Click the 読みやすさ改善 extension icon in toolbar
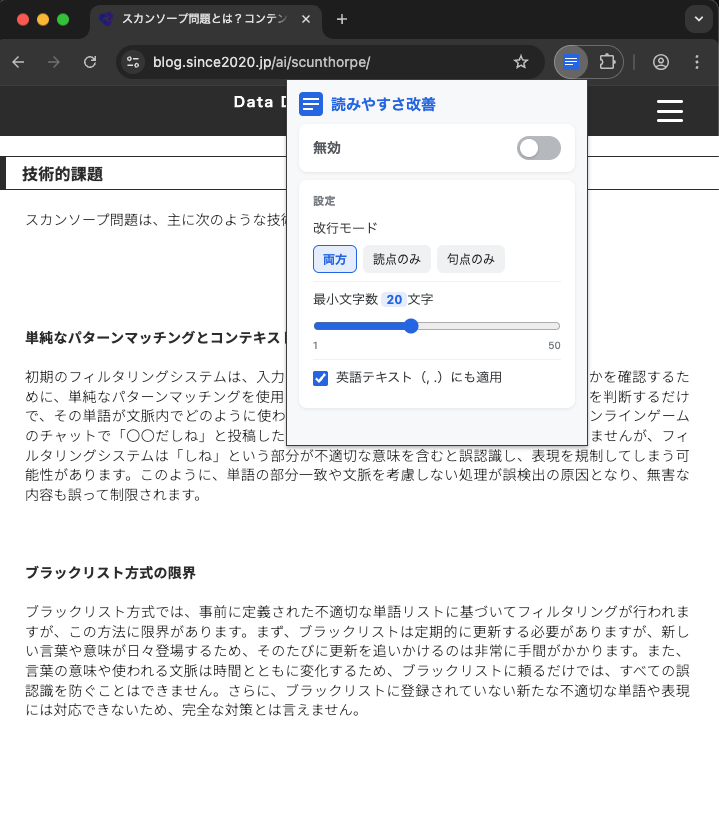Viewport: 719px width, 824px height. [571, 62]
